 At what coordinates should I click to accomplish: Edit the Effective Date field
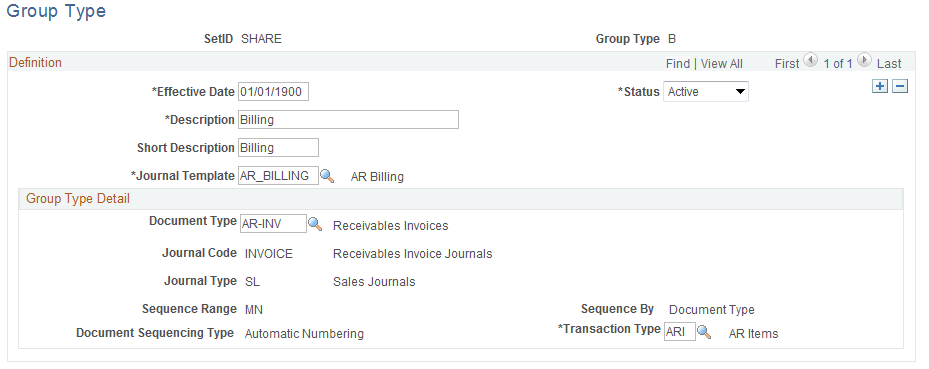click(x=273, y=92)
